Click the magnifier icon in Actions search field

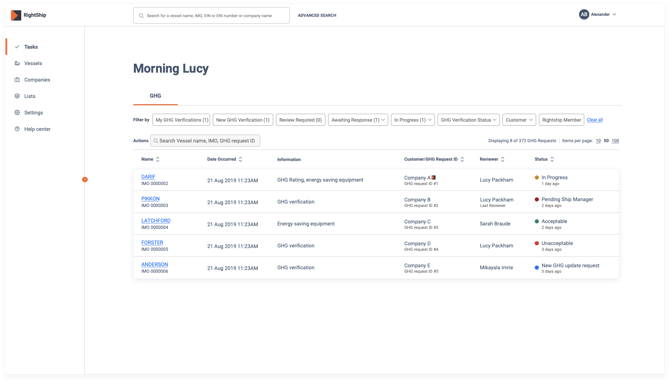click(x=156, y=141)
